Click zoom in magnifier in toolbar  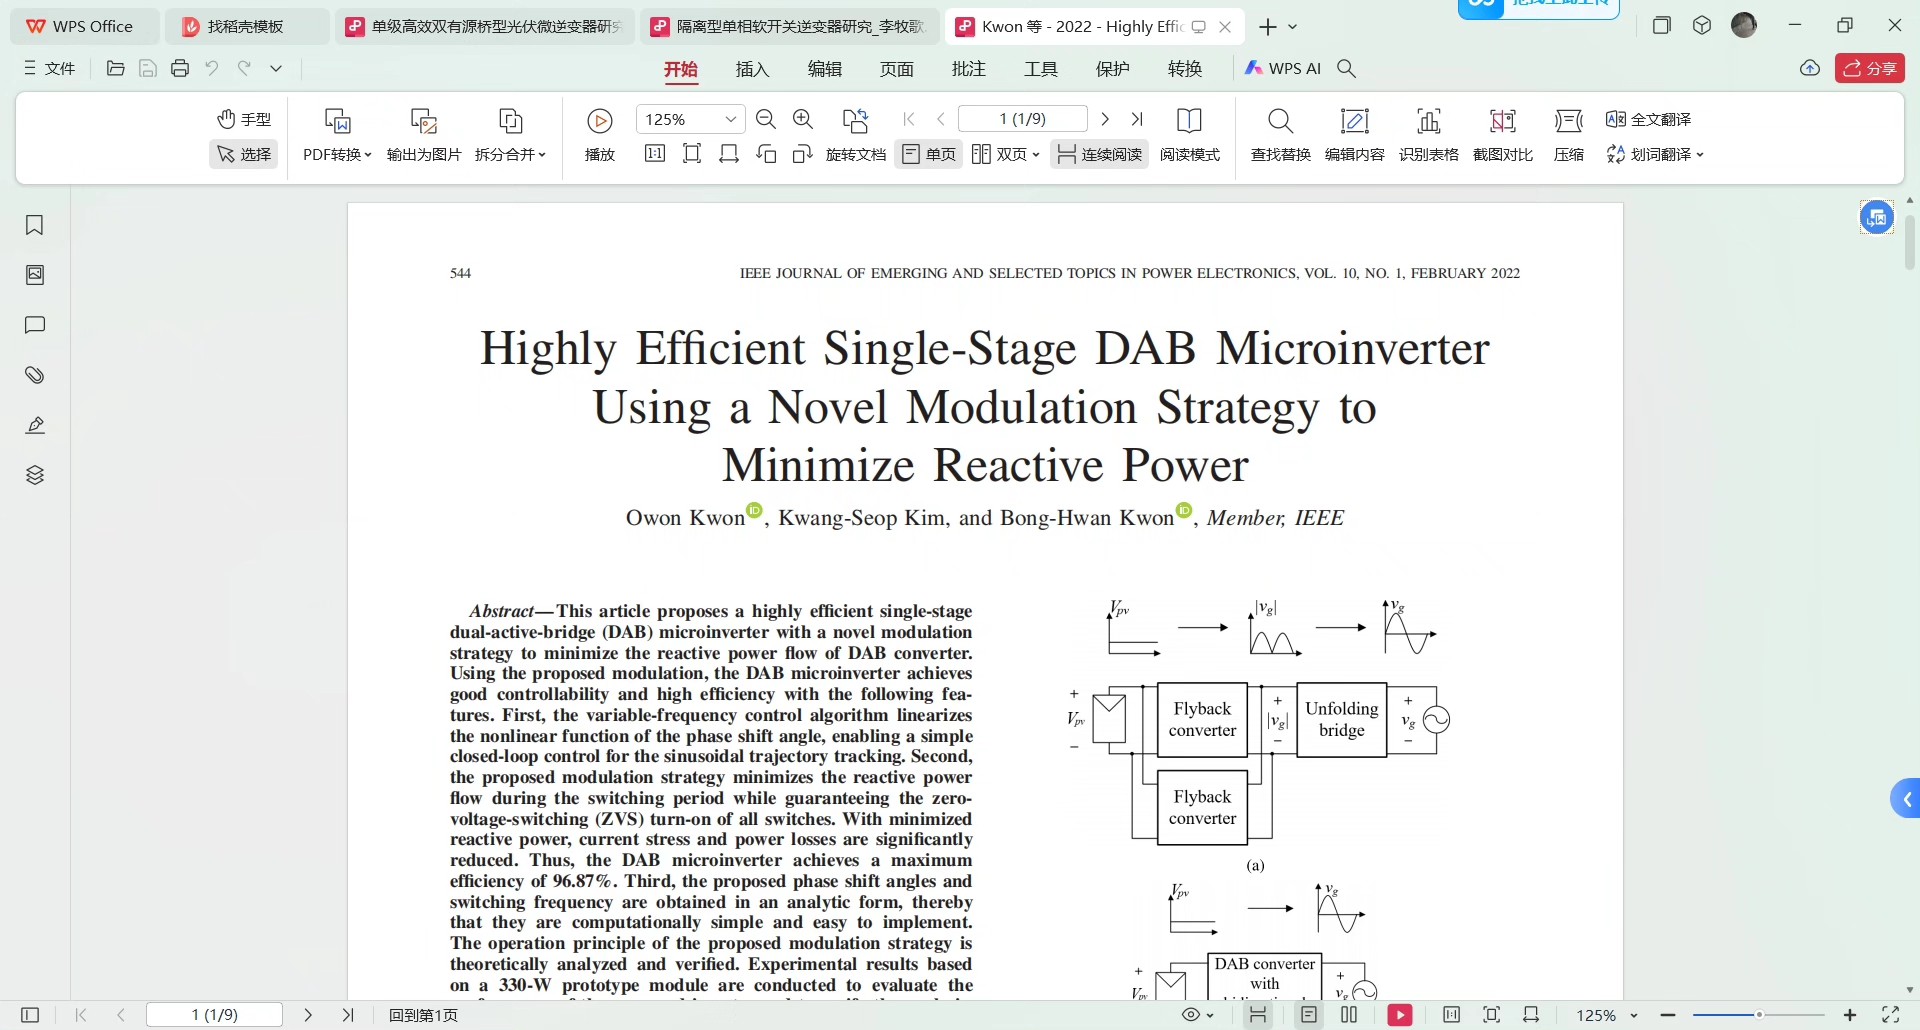(x=803, y=119)
